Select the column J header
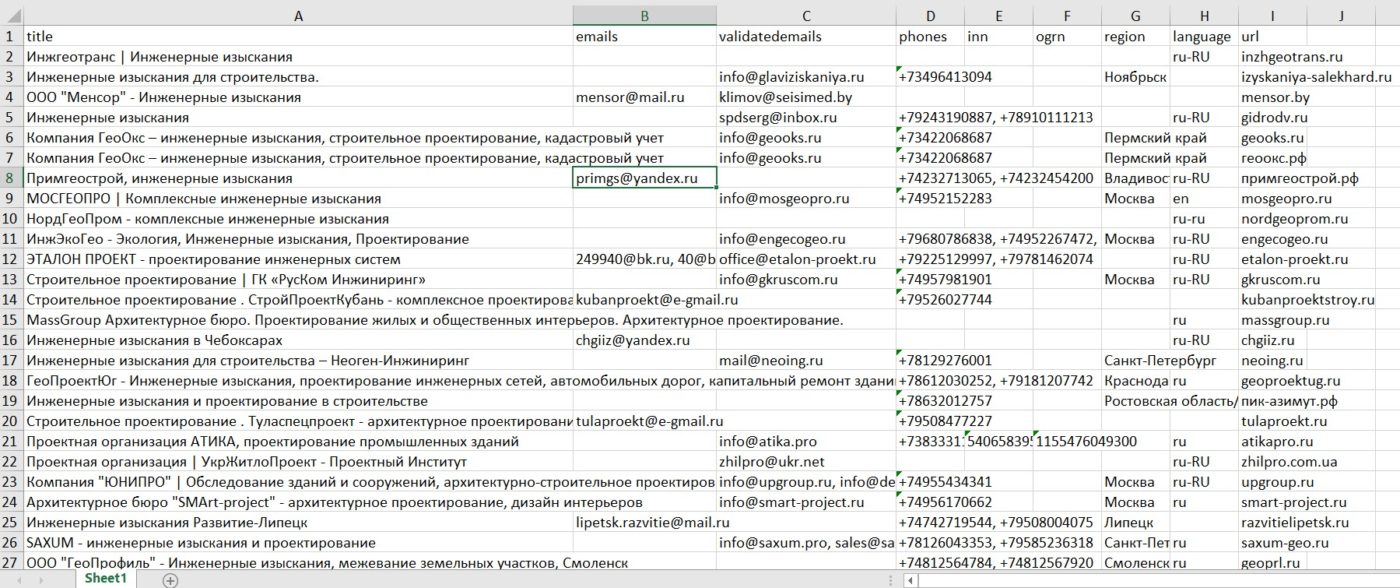The height and width of the screenshot is (588, 1400). [1340, 15]
